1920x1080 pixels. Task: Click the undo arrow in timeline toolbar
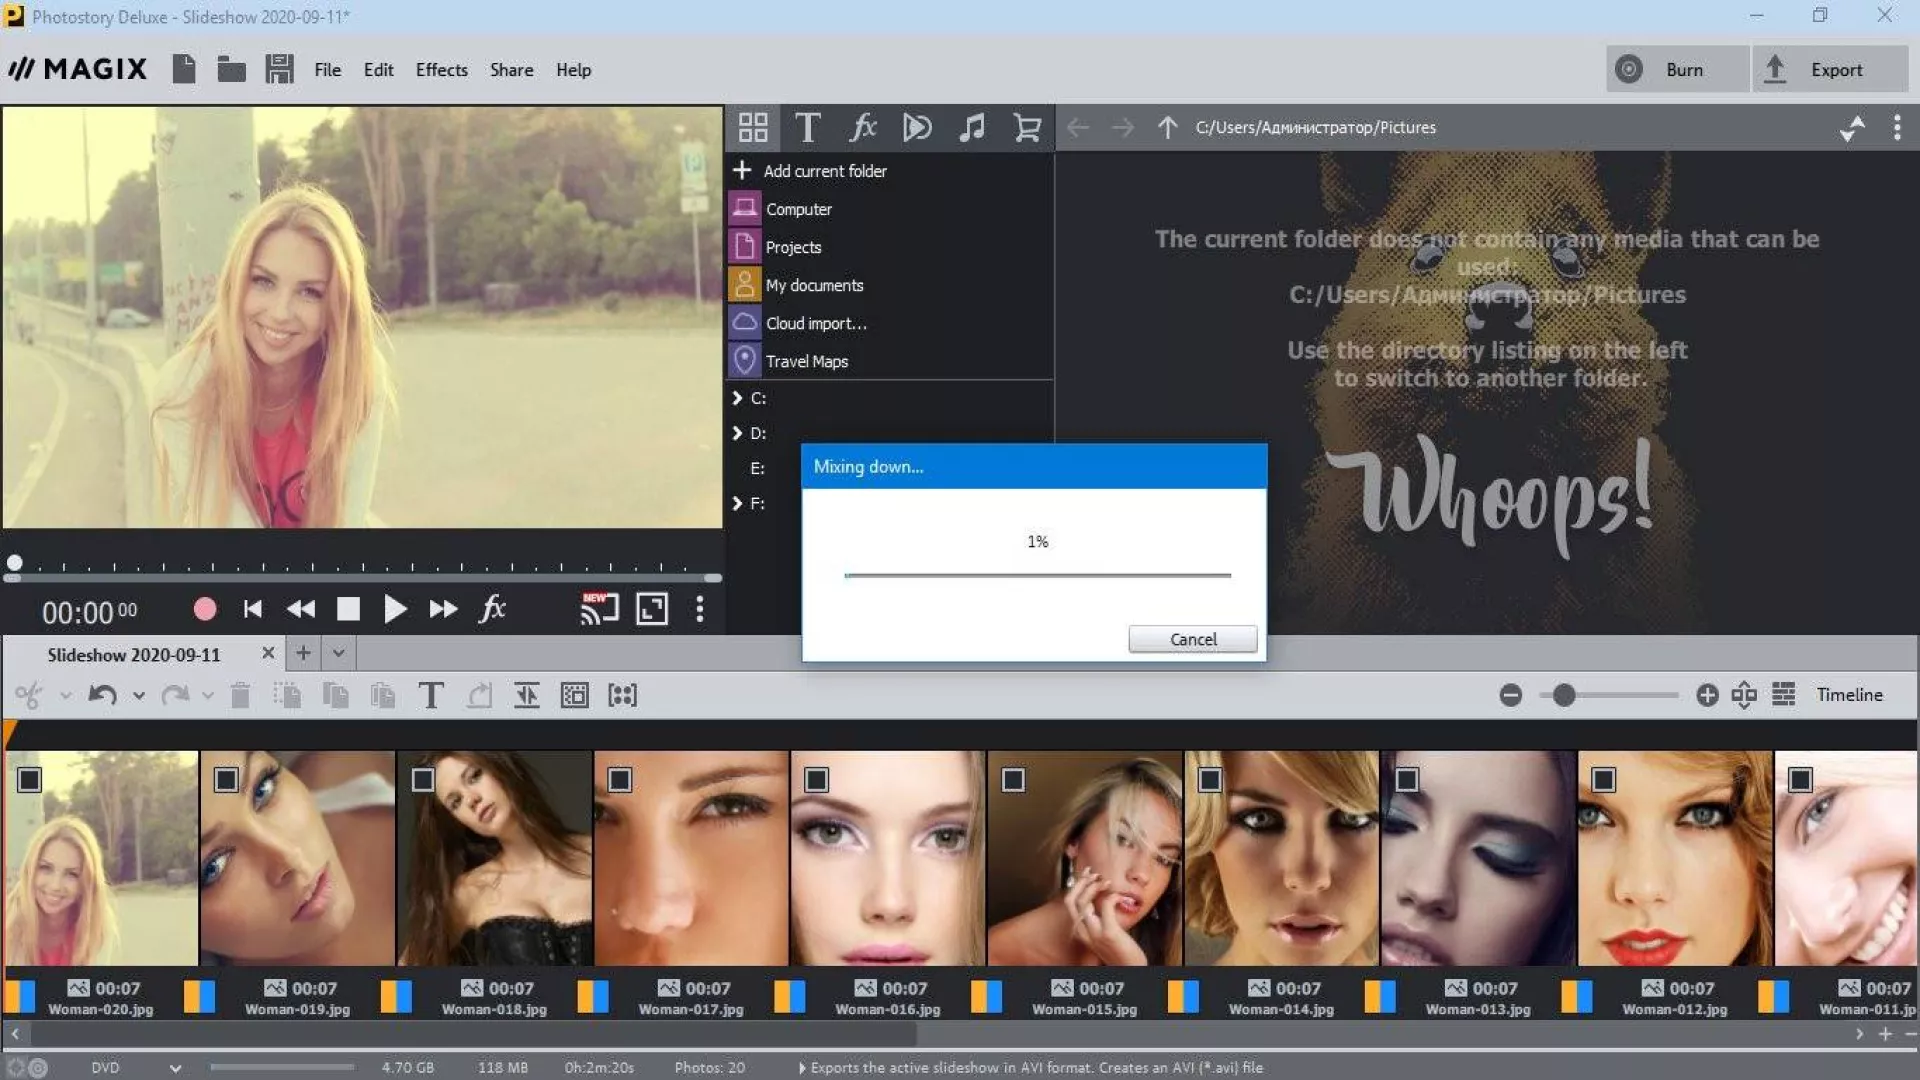click(x=102, y=695)
